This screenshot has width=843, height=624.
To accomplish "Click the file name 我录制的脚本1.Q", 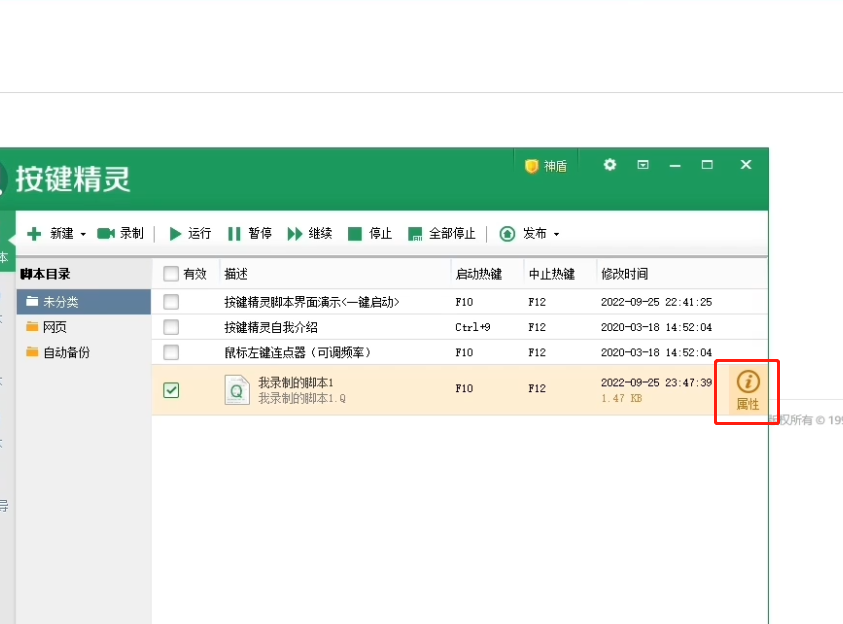I will pyautogui.click(x=302, y=398).
